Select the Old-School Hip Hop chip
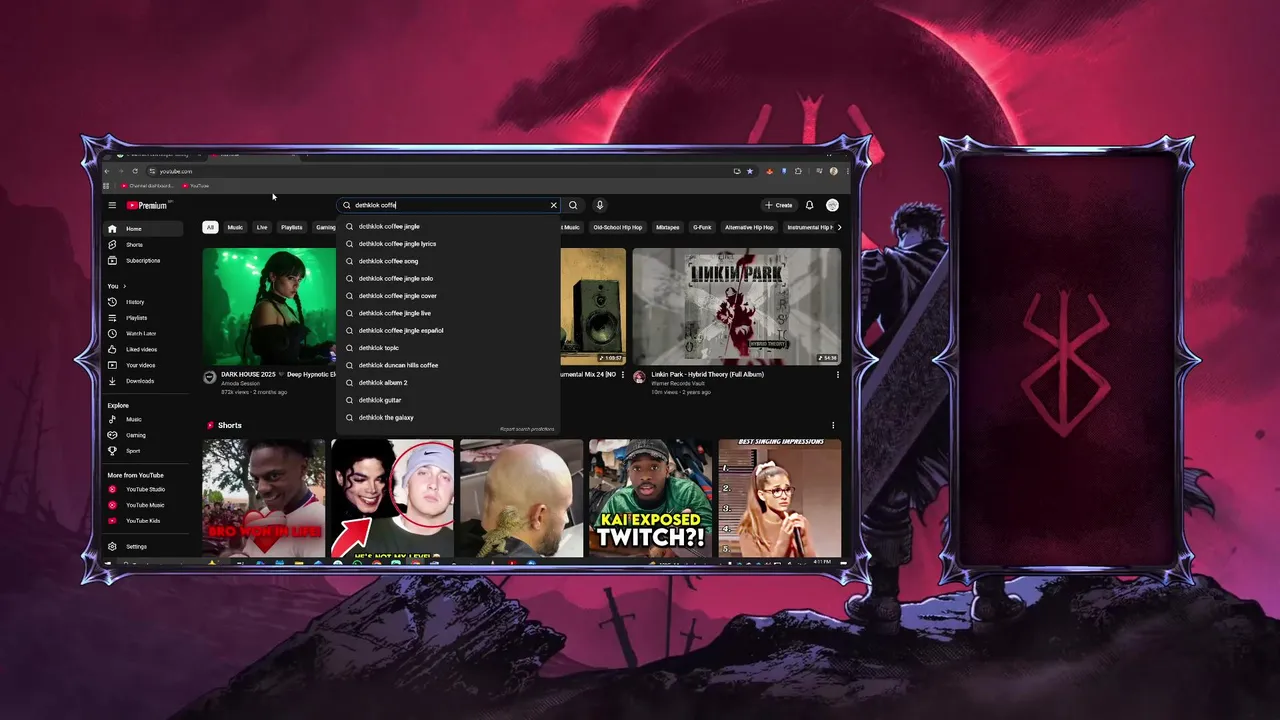 pos(618,227)
